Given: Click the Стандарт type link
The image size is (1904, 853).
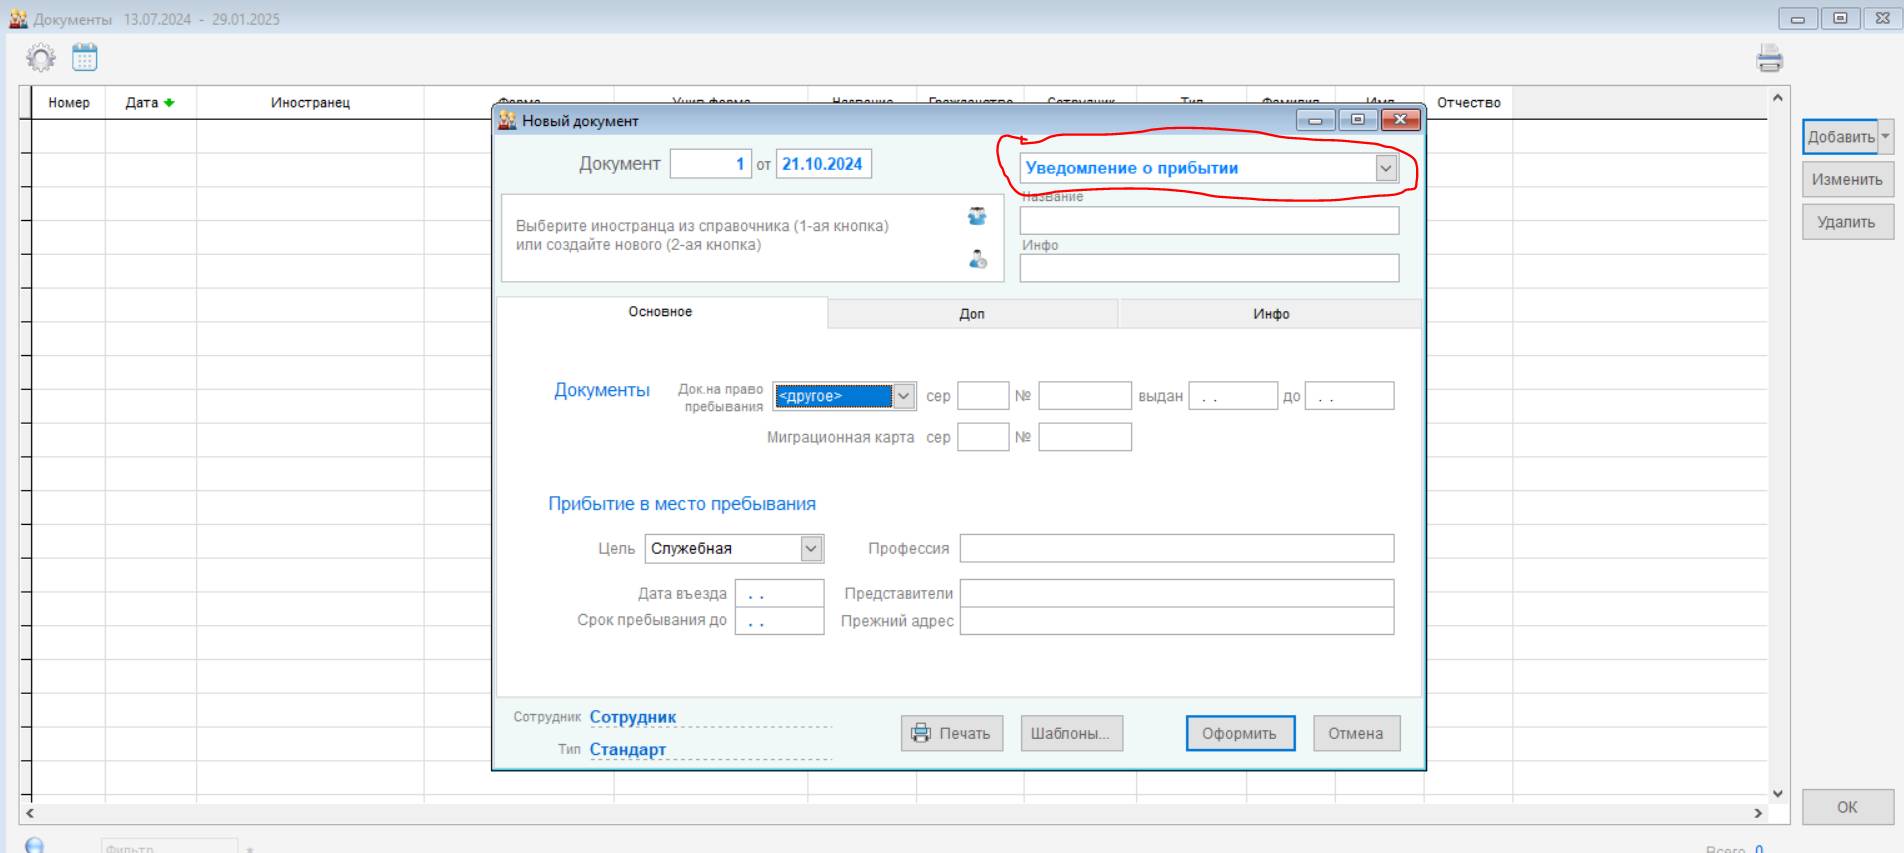Looking at the screenshot, I should pos(628,749).
